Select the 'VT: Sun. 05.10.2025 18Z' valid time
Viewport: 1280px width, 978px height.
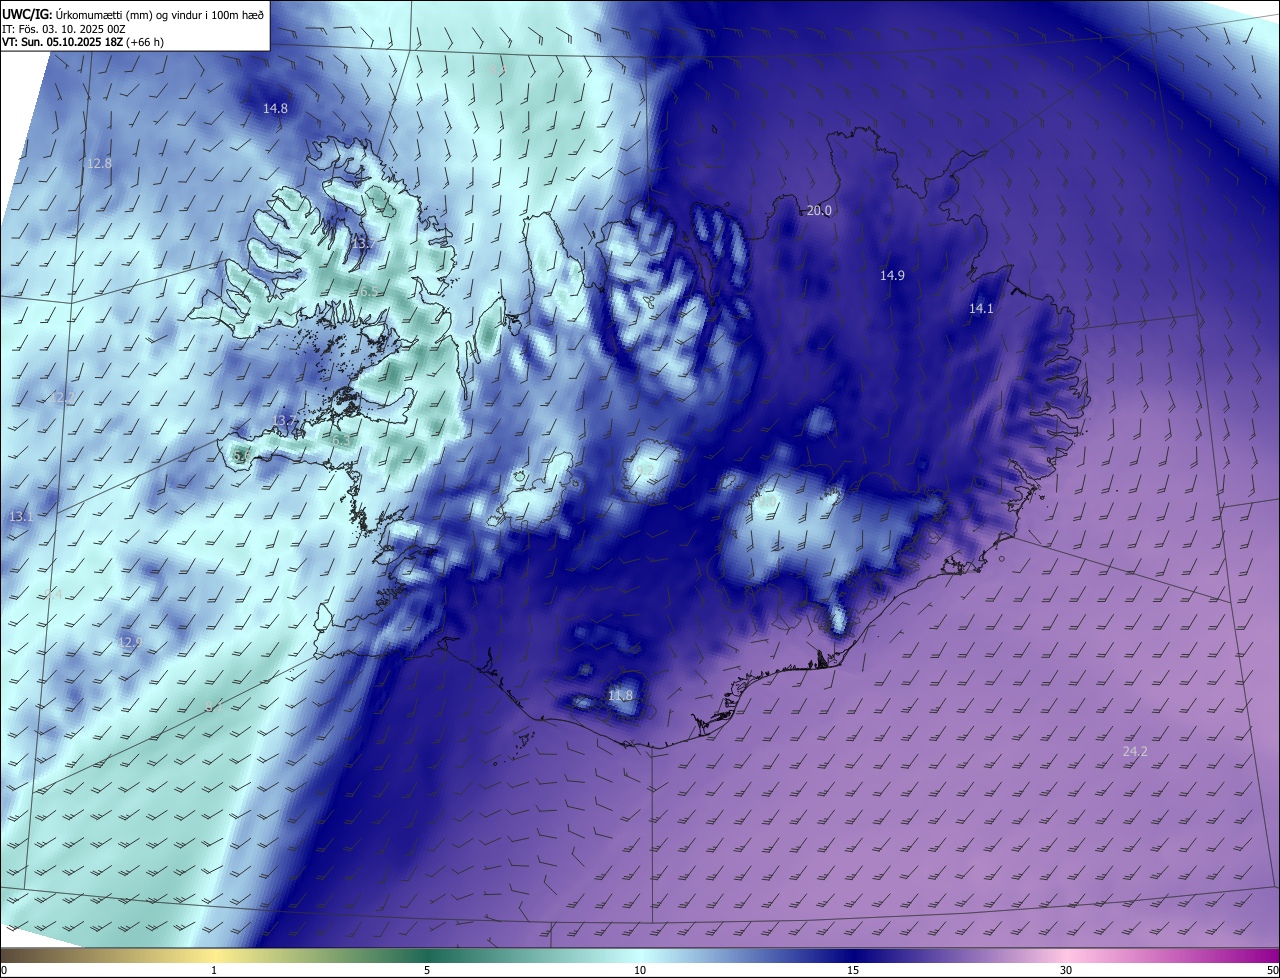pos(62,42)
